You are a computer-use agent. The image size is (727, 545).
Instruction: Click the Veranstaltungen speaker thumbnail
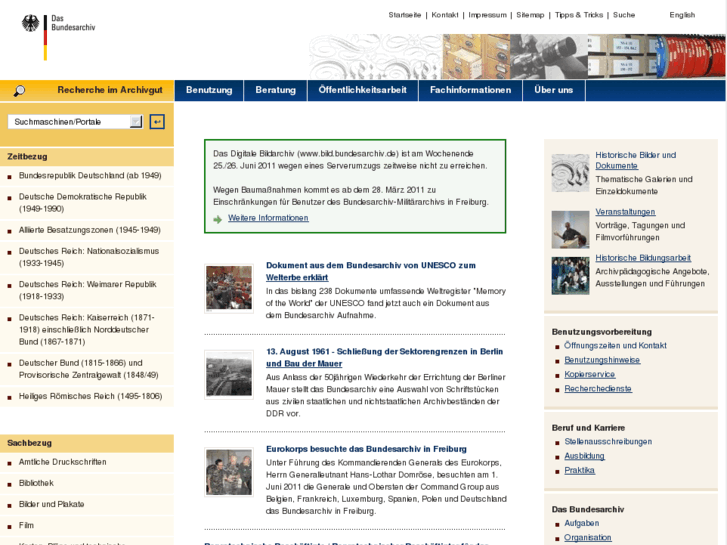(570, 230)
